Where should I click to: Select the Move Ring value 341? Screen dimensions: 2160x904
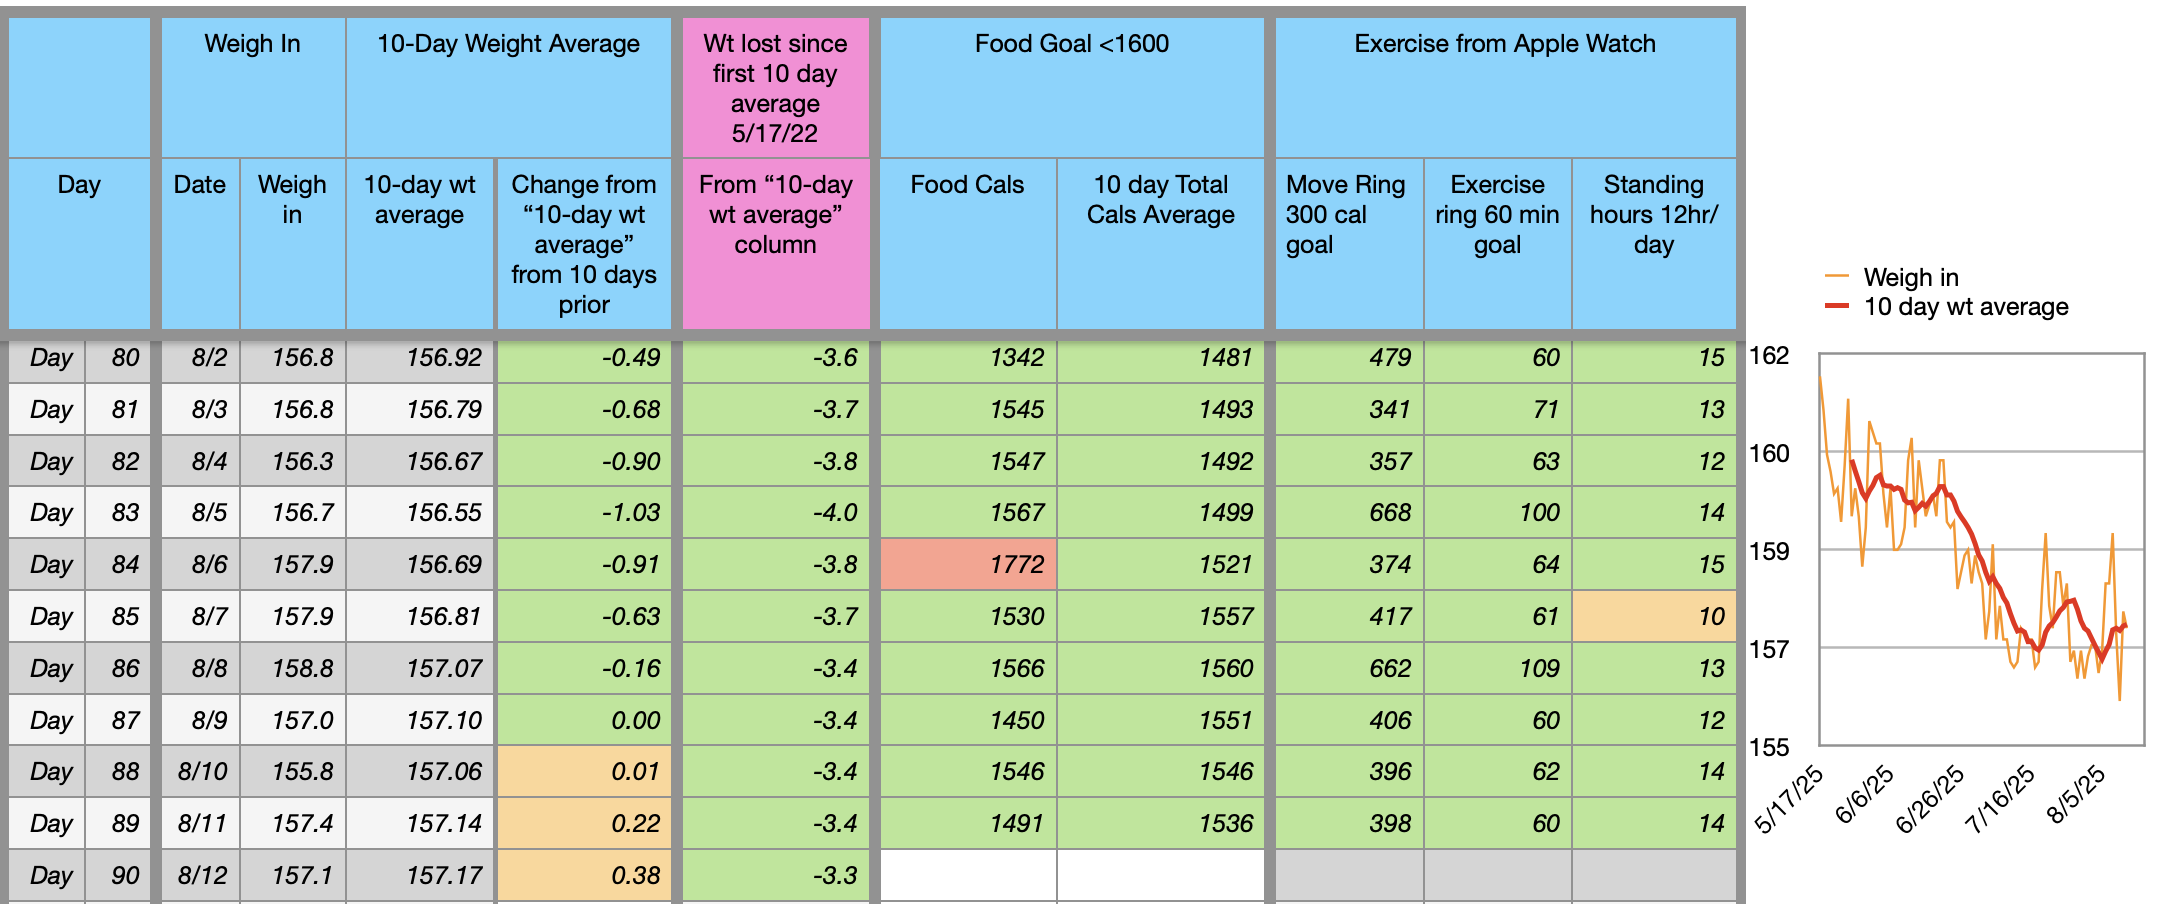(1349, 409)
